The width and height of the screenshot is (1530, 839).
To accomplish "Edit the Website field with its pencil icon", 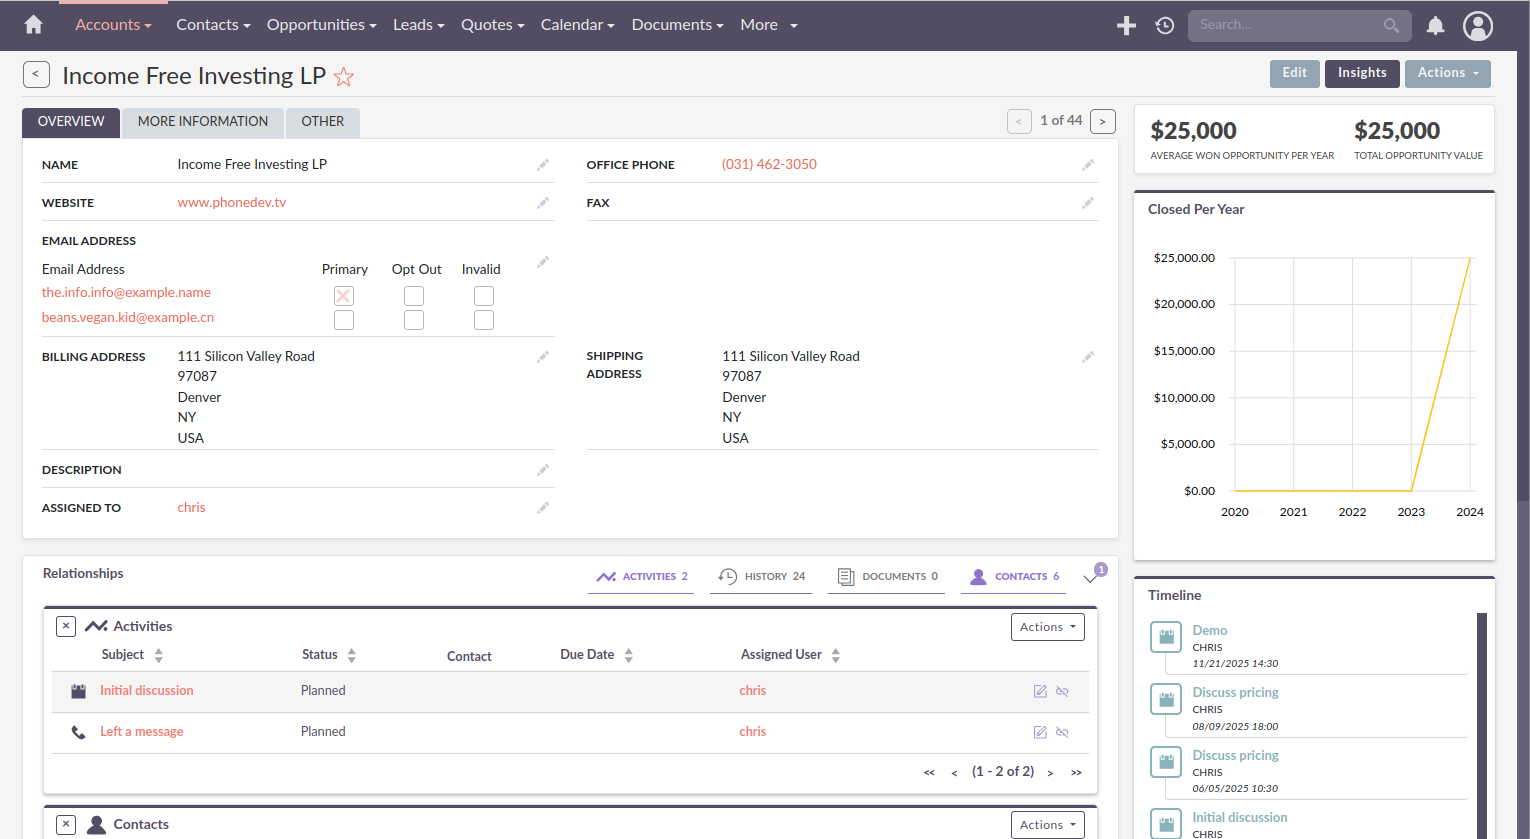I will [543, 202].
